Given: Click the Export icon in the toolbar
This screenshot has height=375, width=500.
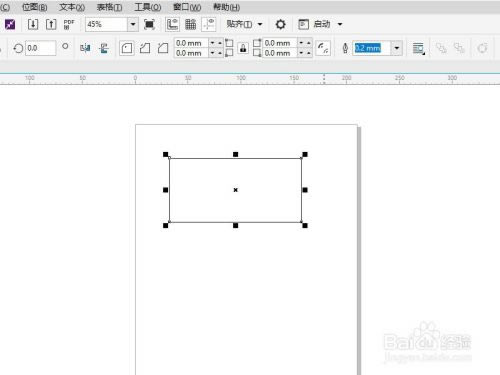Looking at the screenshot, I should coord(51,24).
